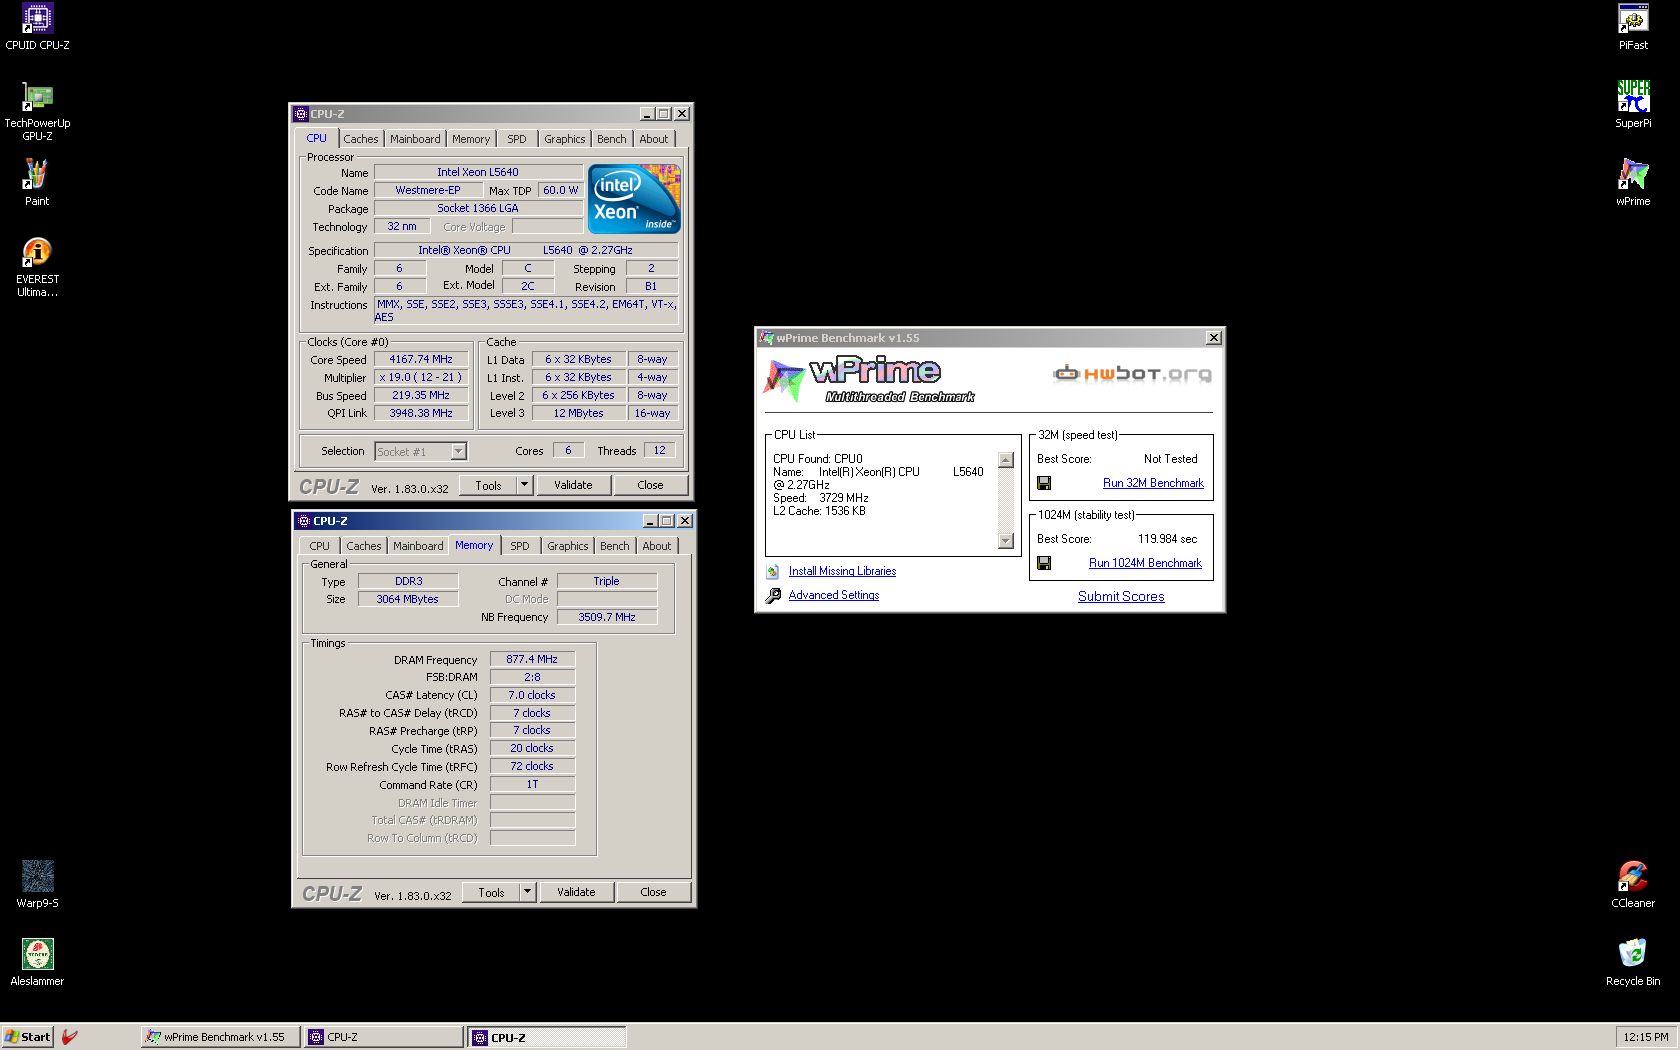The width and height of the screenshot is (1680, 1050).
Task: Close the wPrime Benchmark window
Action: click(x=1214, y=338)
